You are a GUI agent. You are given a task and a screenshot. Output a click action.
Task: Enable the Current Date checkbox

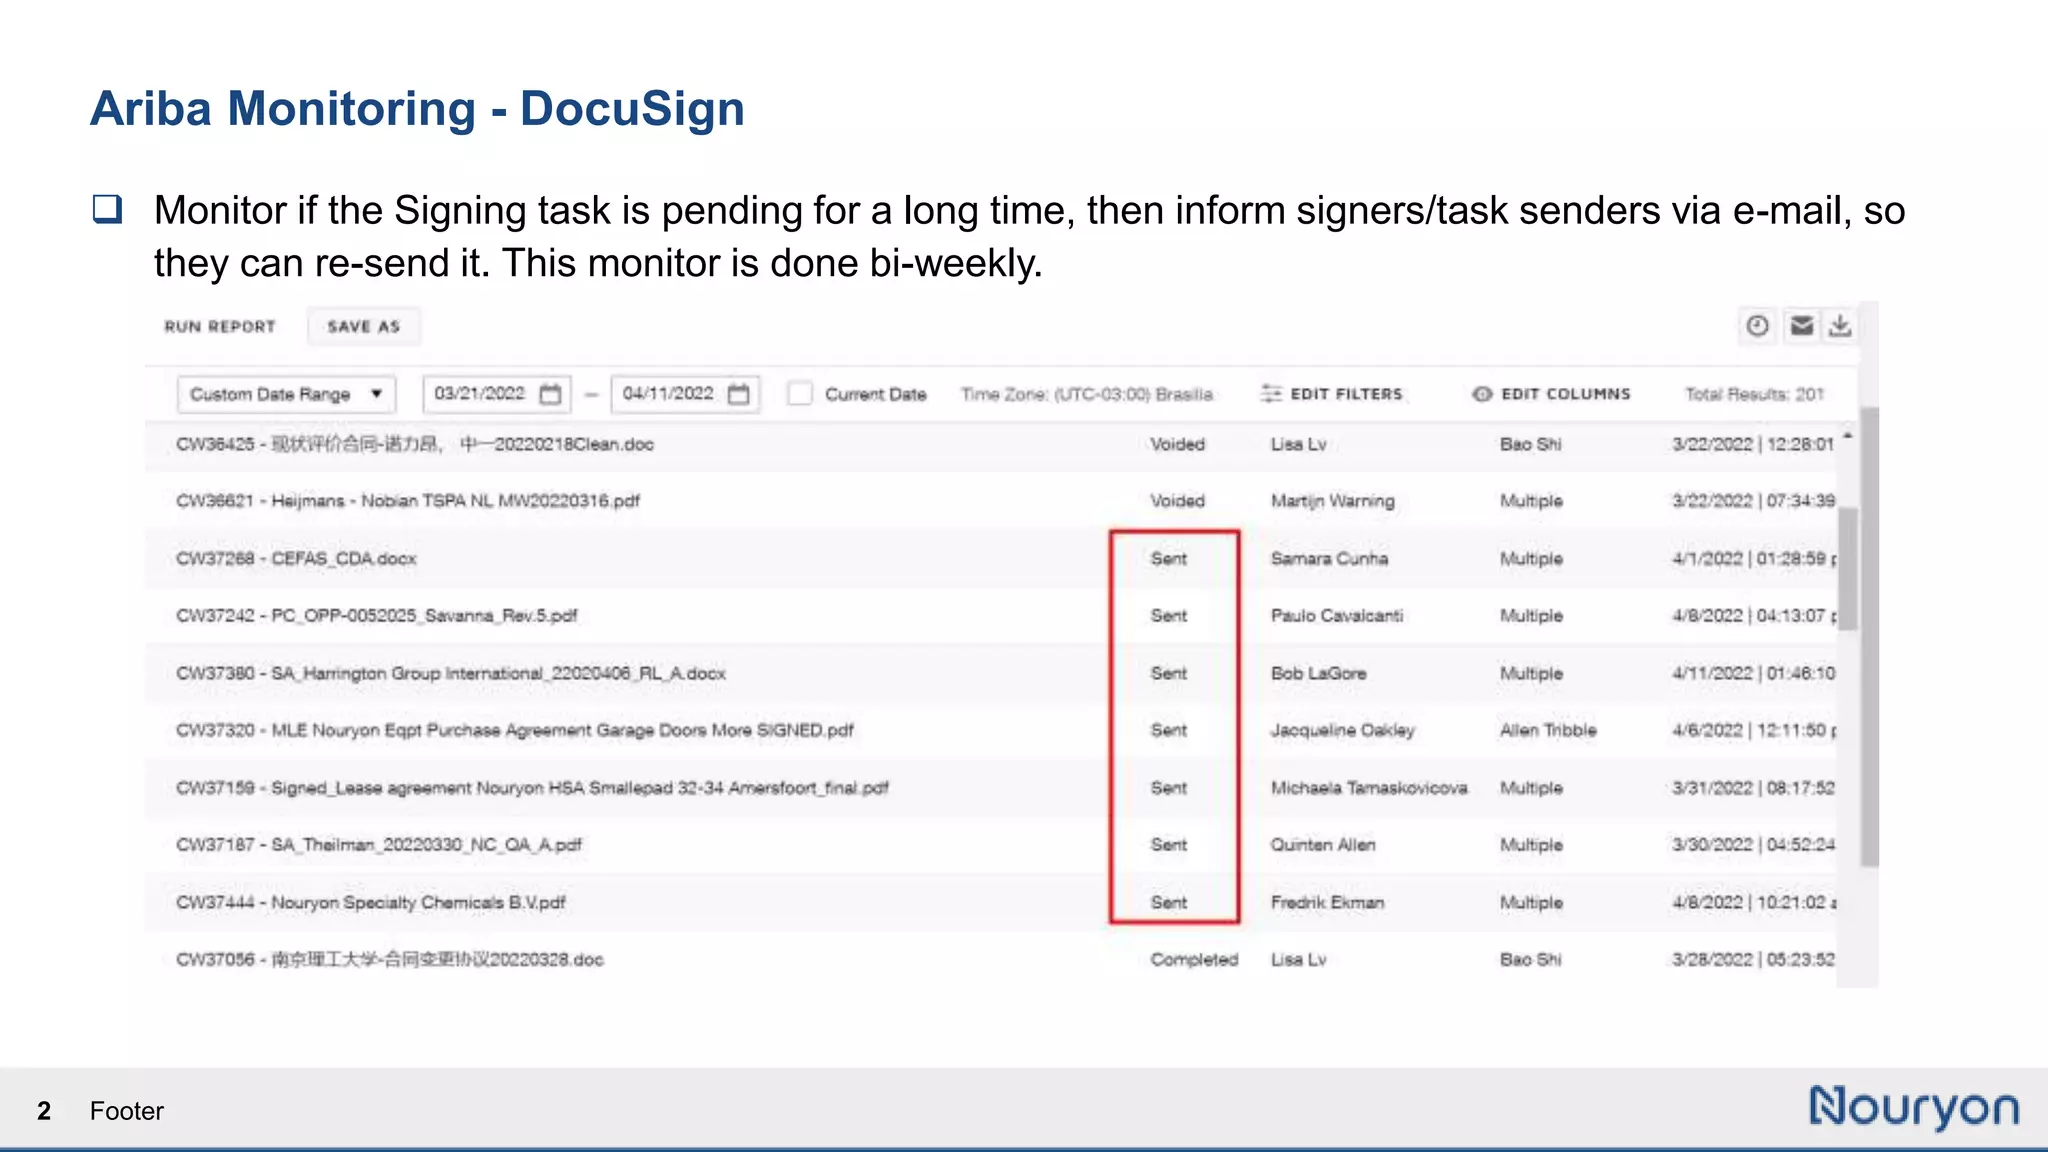pyautogui.click(x=800, y=394)
